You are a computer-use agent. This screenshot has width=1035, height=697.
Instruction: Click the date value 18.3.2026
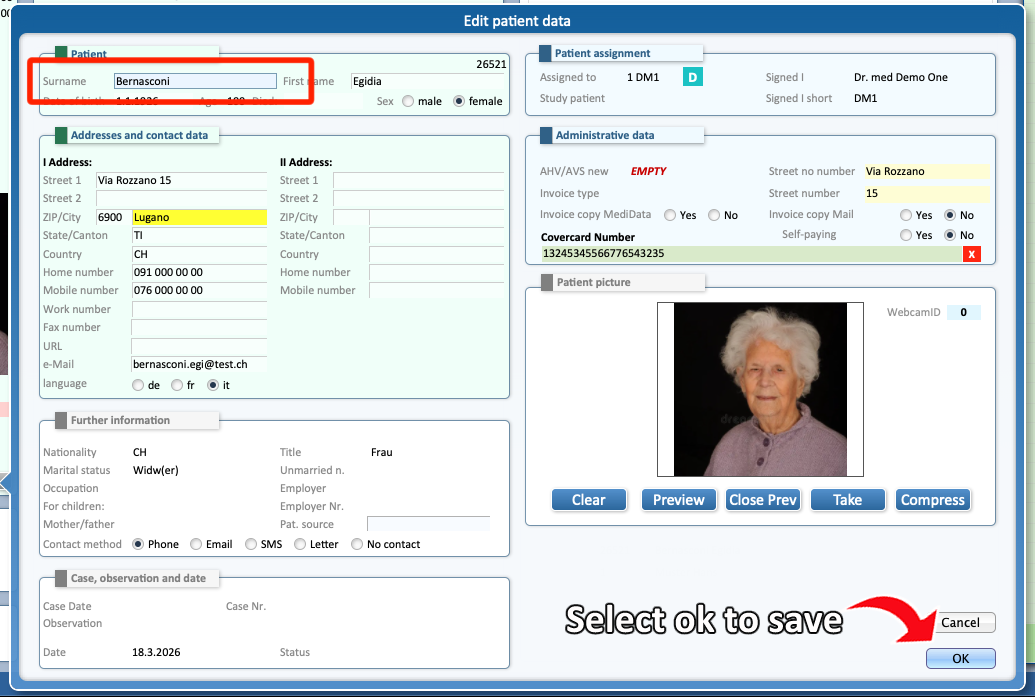coord(156,652)
